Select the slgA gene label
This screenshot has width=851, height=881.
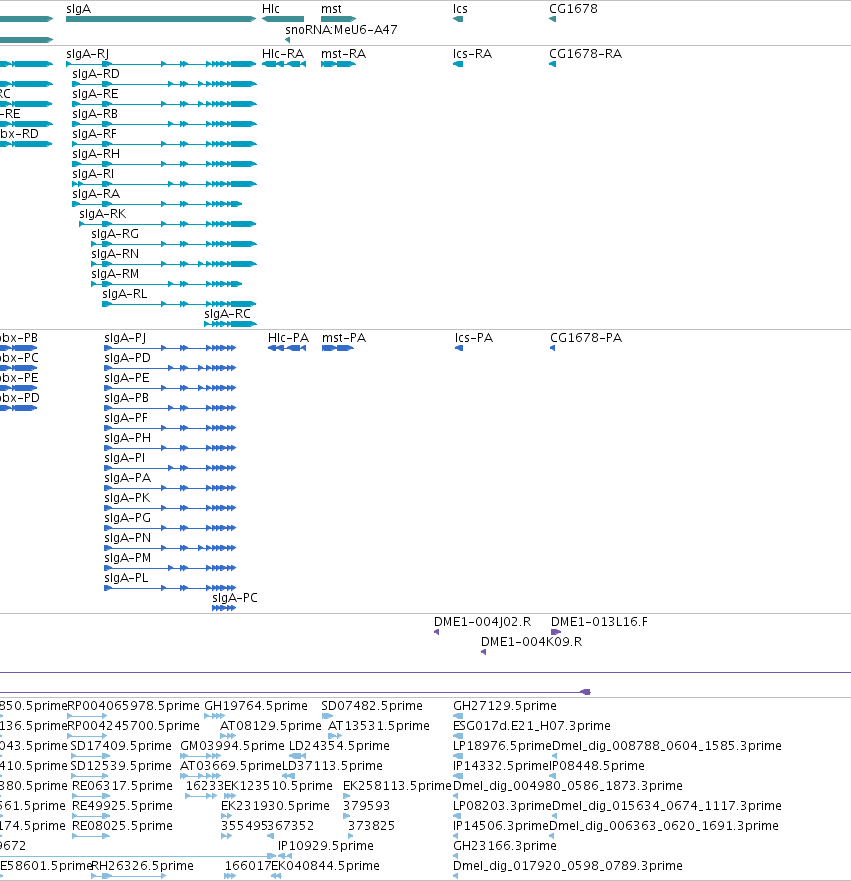(78, 9)
